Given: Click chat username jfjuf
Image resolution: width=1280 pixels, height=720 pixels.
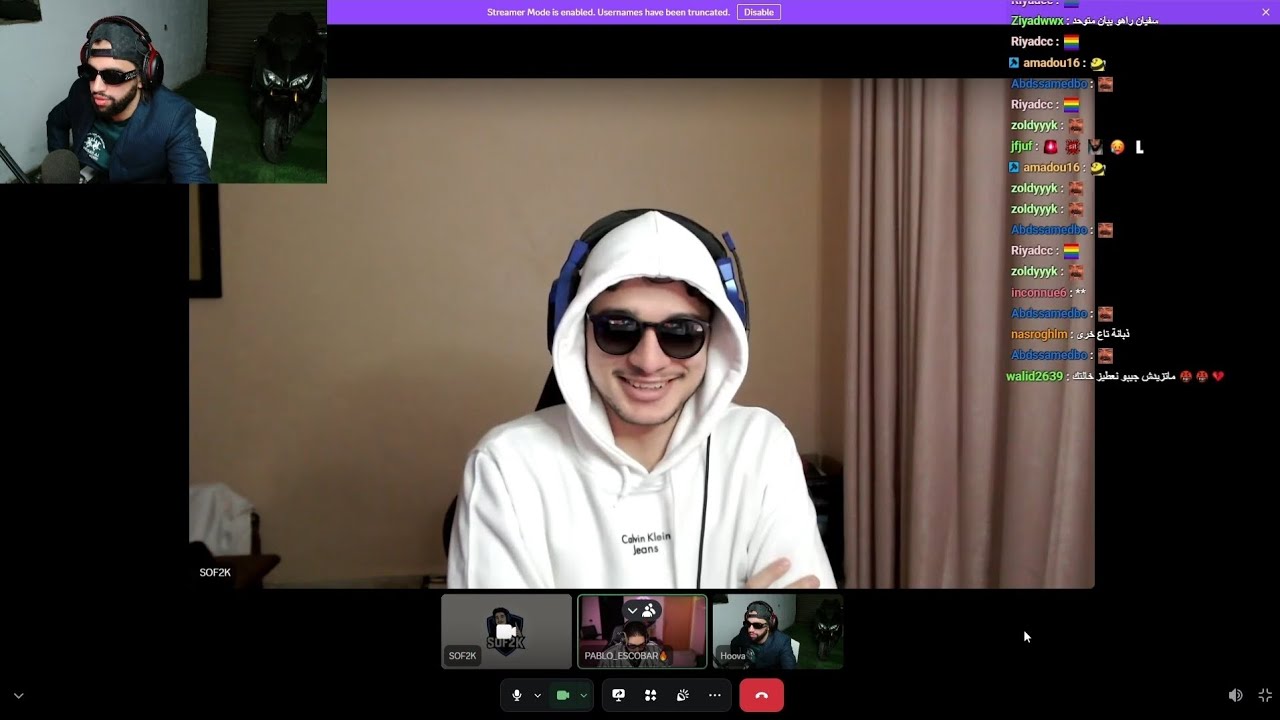Looking at the screenshot, I should (1022, 147).
